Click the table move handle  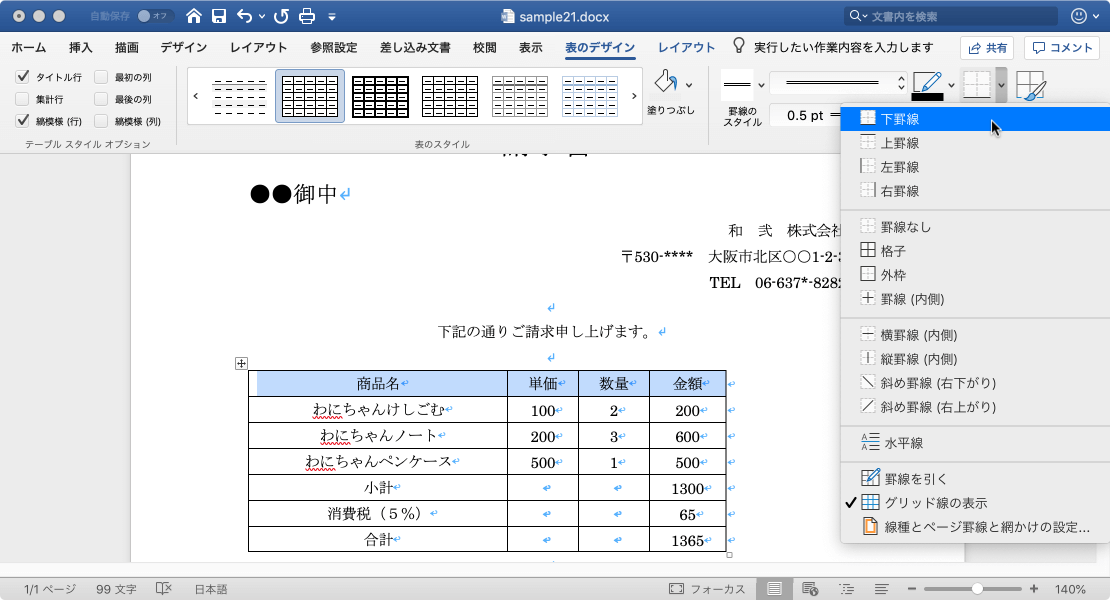coord(241,364)
